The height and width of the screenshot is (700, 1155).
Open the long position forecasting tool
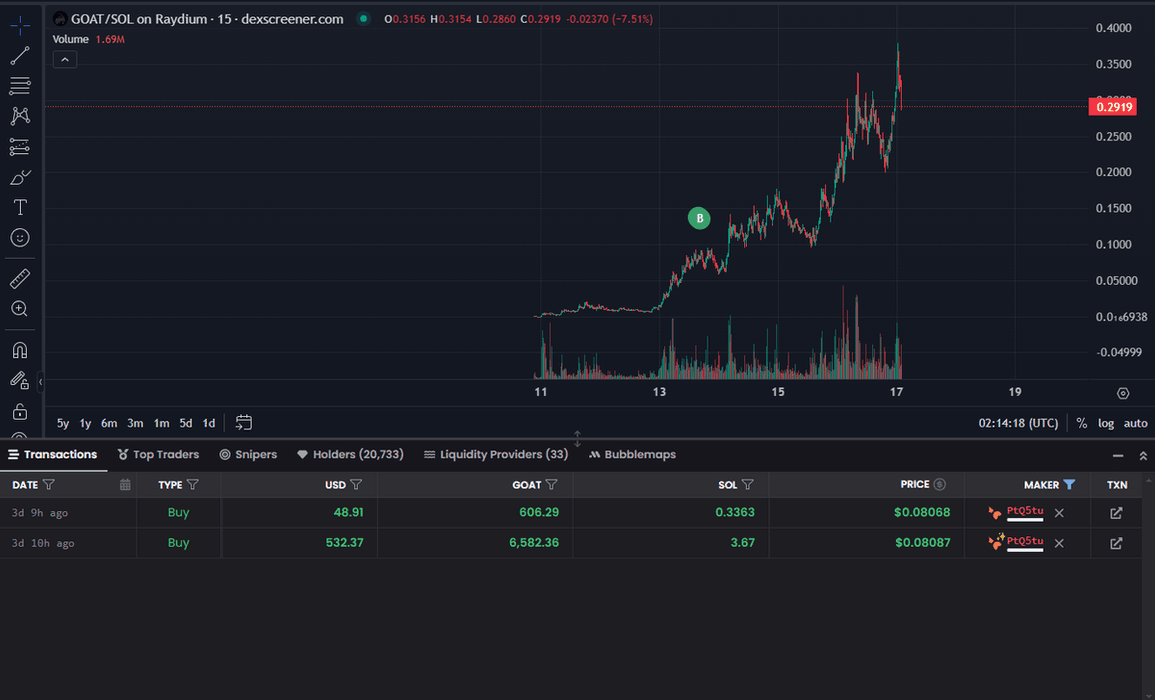[20, 147]
